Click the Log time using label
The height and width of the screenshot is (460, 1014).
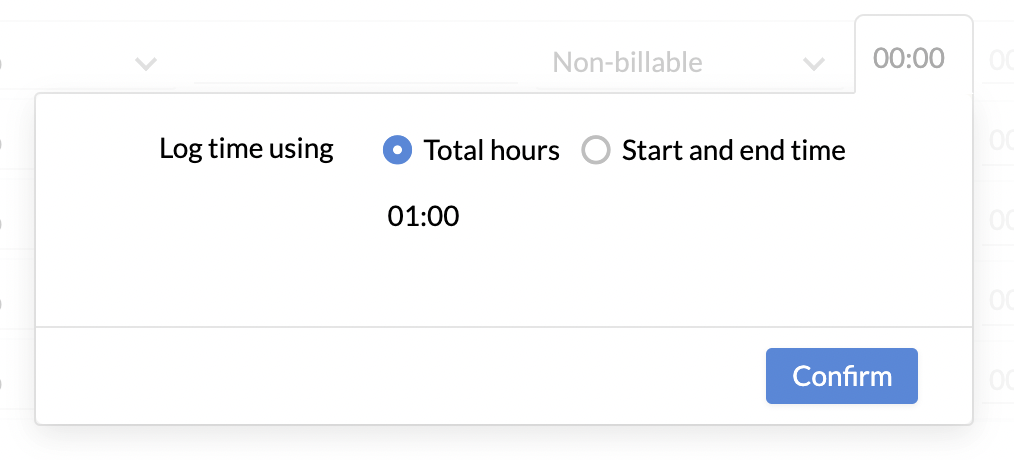(x=246, y=149)
